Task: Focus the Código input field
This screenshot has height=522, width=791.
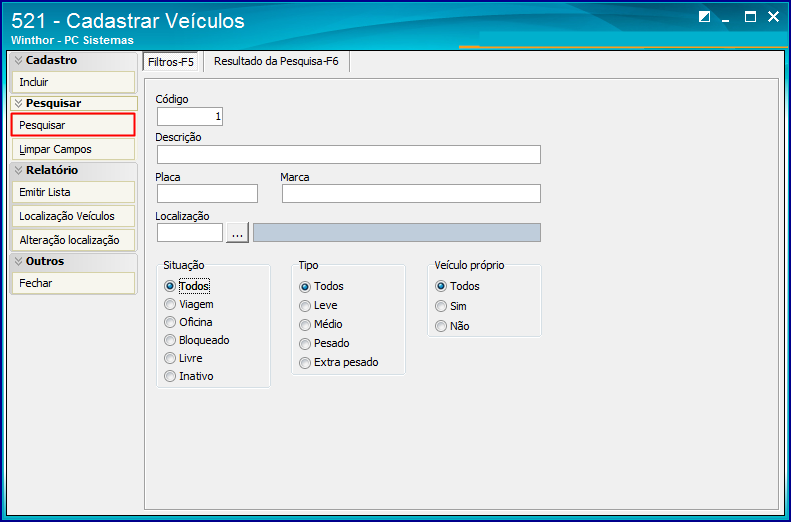Action: point(190,117)
